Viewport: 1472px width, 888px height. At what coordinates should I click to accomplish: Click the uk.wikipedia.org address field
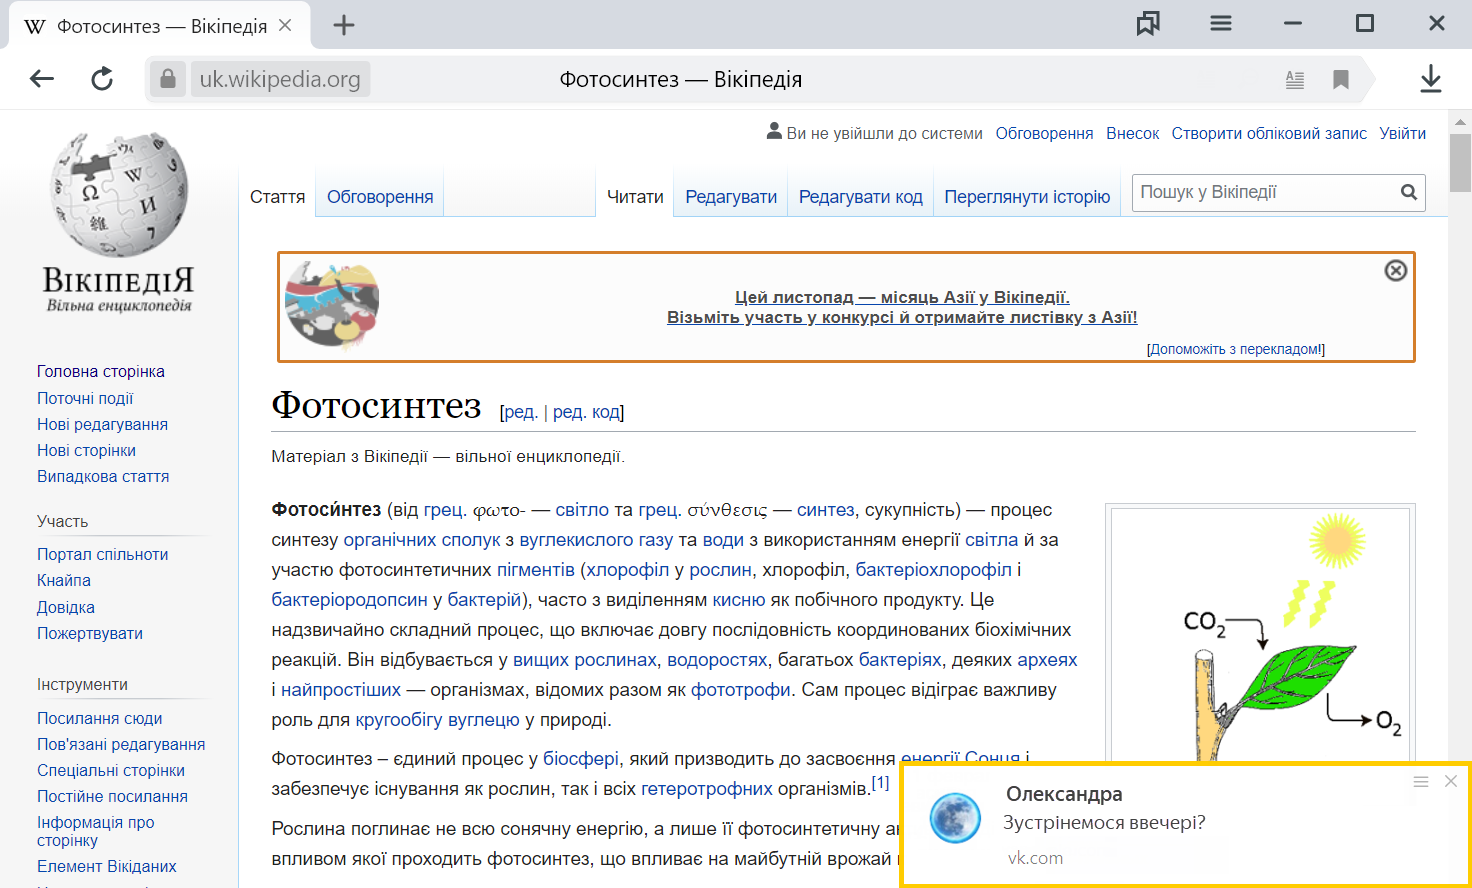coord(280,79)
